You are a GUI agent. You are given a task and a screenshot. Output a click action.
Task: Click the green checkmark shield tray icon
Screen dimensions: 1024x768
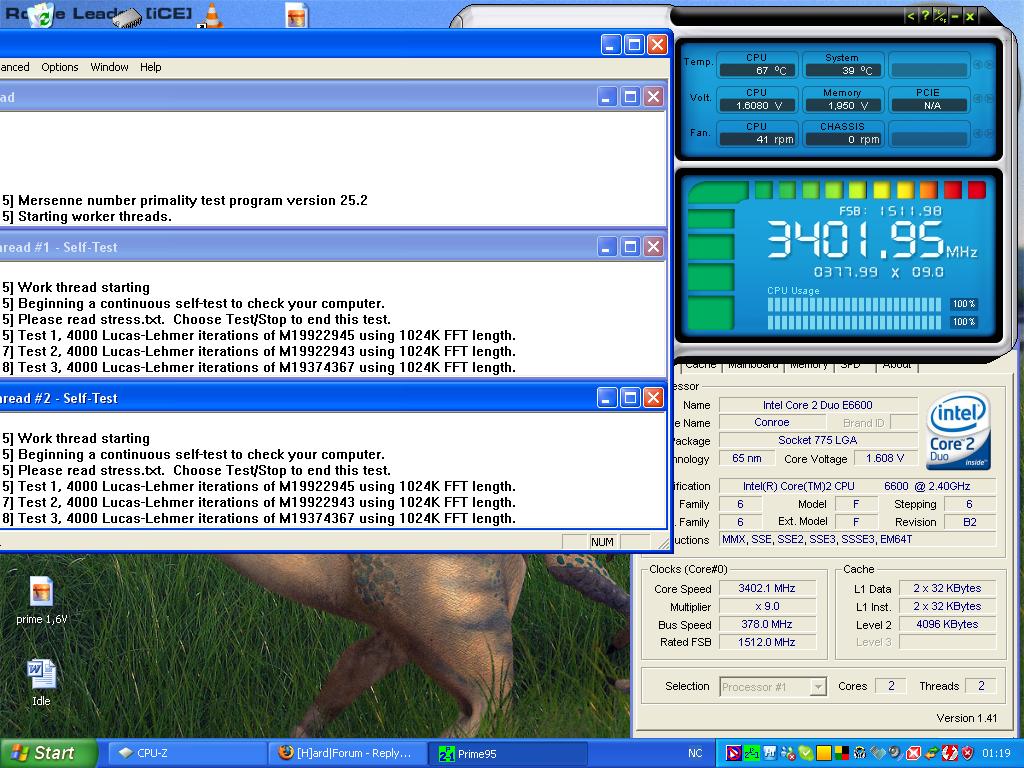(806, 753)
